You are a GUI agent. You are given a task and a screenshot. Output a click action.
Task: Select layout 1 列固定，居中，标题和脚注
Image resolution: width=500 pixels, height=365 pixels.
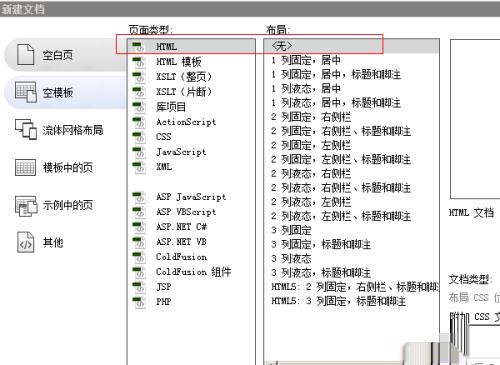[336, 74]
